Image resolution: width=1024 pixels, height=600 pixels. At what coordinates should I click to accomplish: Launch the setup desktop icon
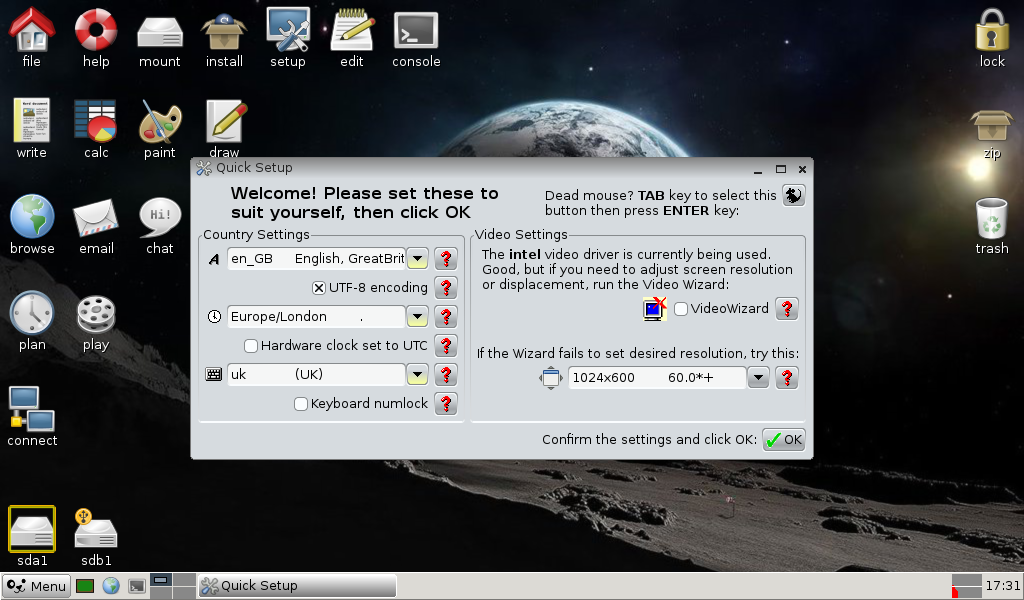288,29
